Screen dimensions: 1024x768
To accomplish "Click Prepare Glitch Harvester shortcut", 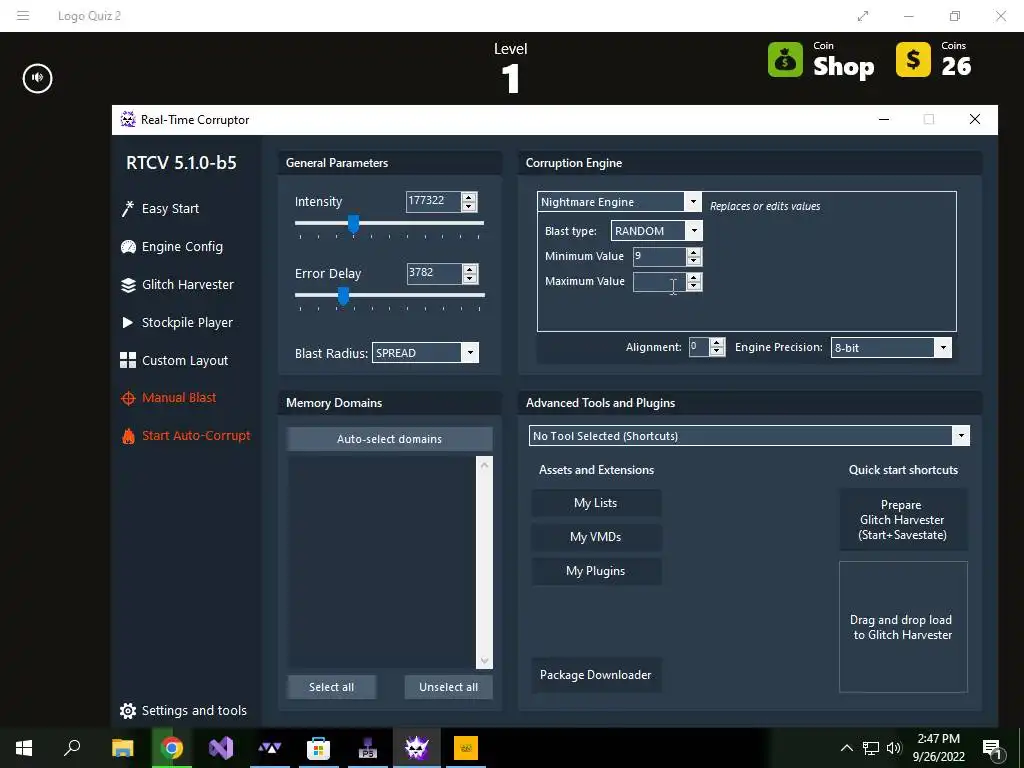I will point(903,520).
